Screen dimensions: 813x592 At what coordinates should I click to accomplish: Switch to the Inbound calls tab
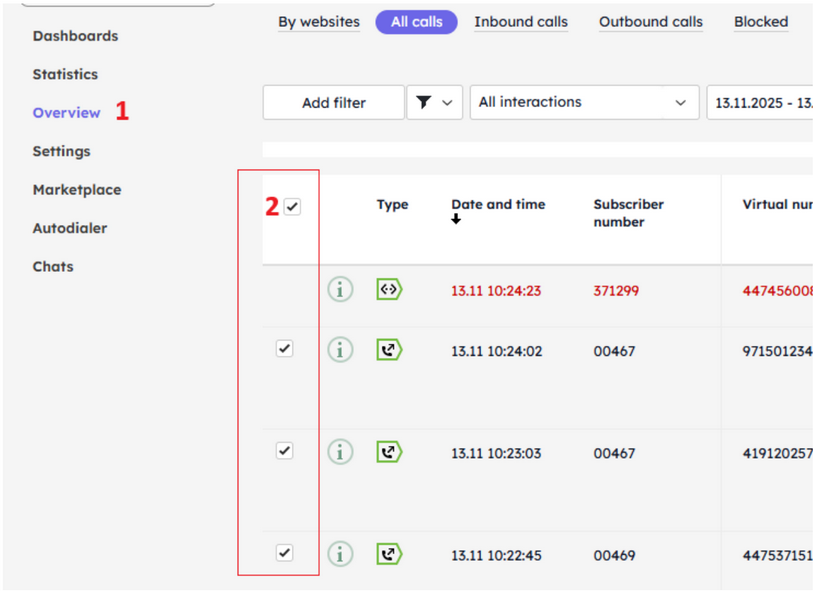click(521, 22)
